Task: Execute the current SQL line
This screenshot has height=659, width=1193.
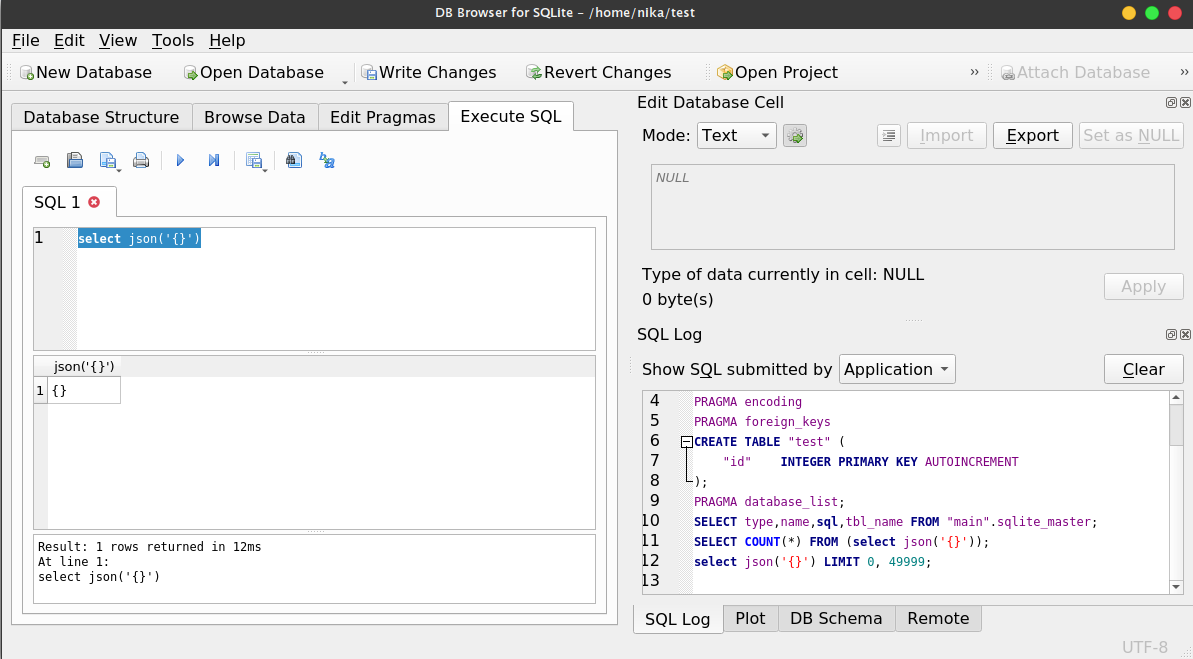Action: click(x=213, y=160)
